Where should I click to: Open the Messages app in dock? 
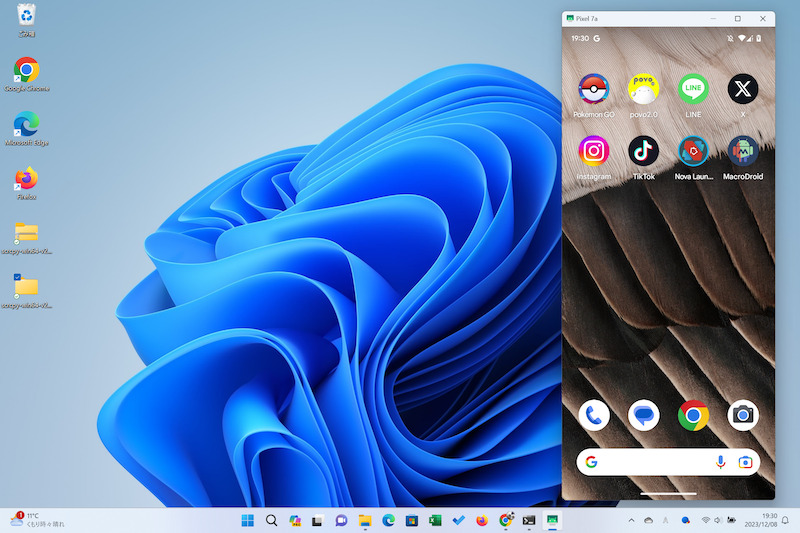point(643,414)
